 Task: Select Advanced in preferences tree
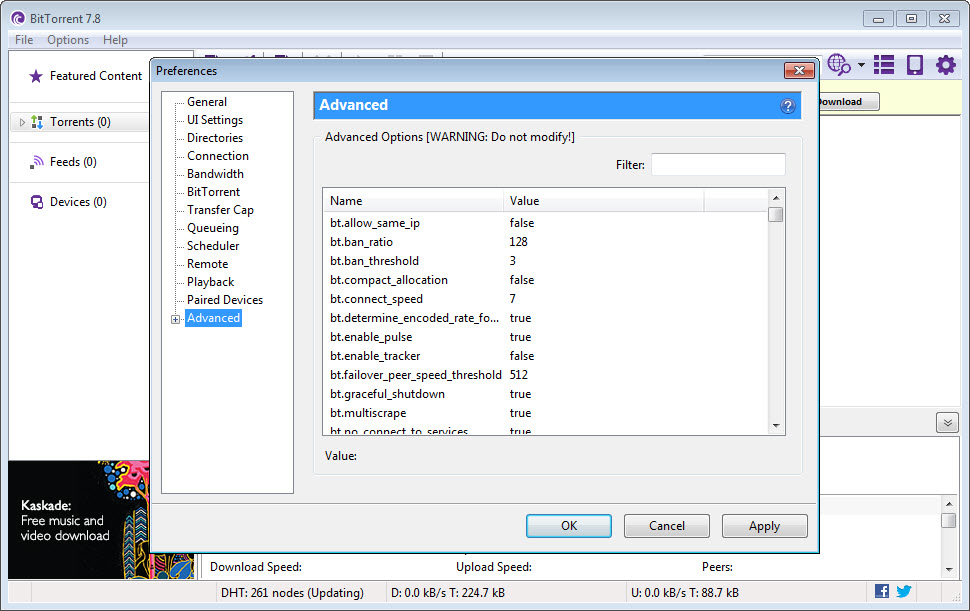(x=213, y=318)
